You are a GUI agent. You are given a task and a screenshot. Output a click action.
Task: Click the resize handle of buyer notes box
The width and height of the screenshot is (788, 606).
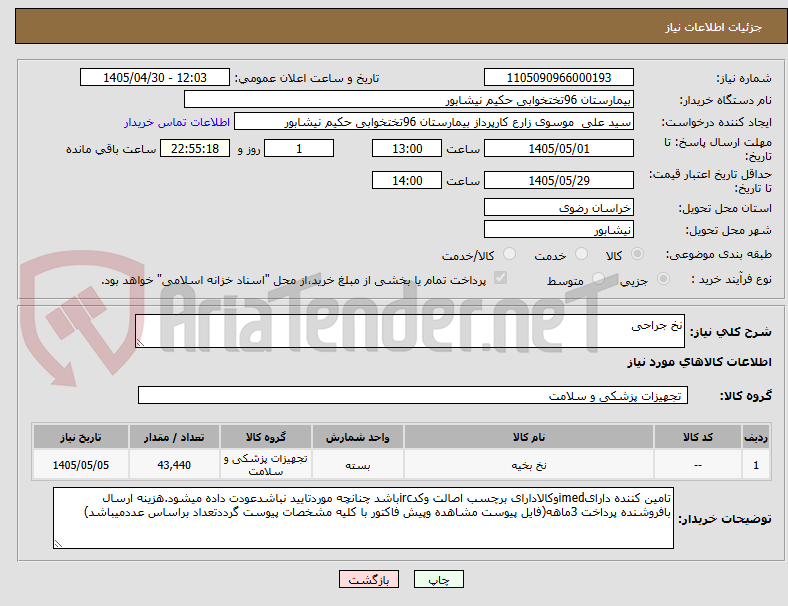58,544
